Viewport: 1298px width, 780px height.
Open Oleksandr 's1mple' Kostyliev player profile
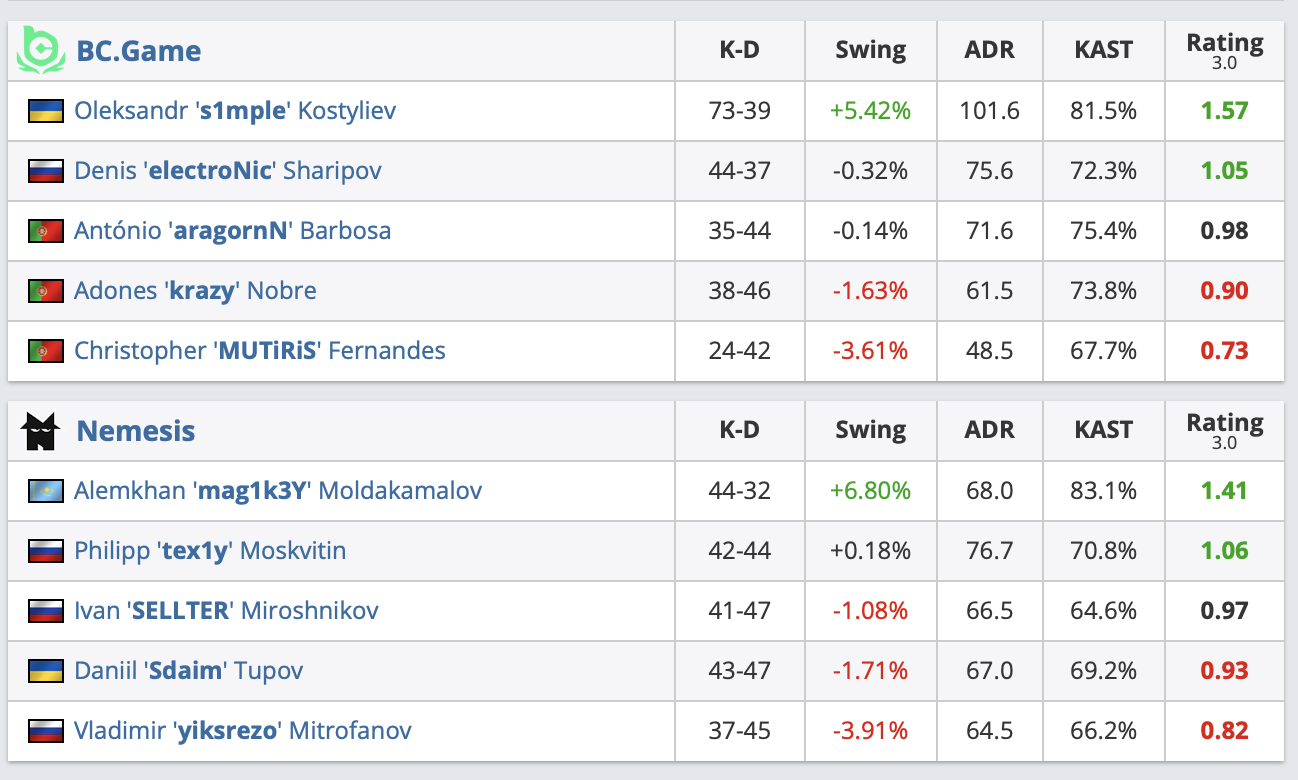click(235, 110)
